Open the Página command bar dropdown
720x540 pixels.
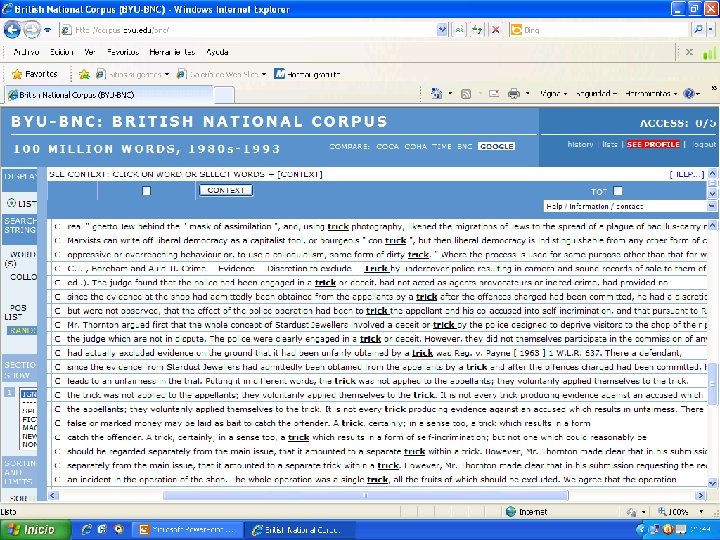(x=553, y=94)
